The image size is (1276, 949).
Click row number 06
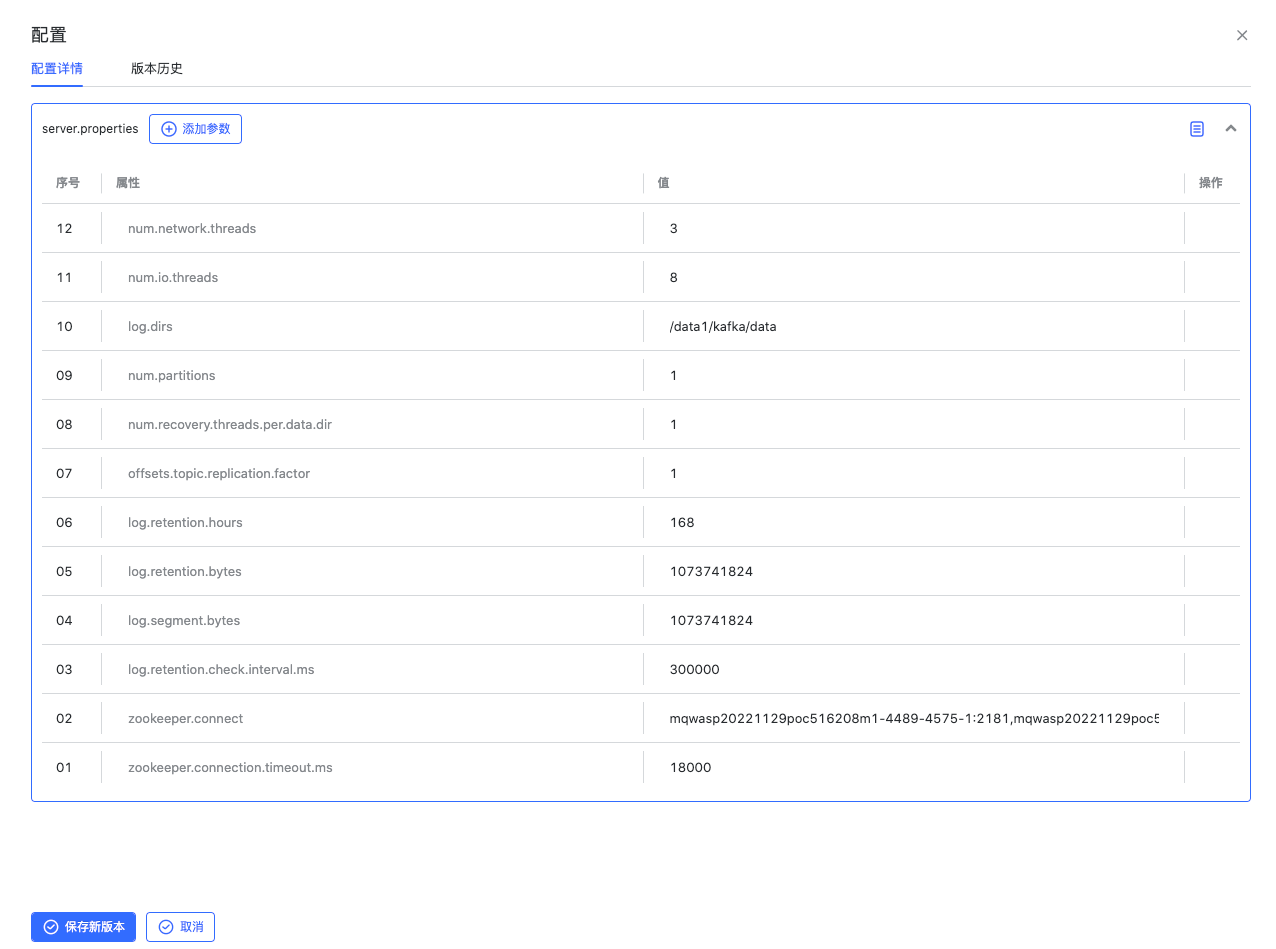tap(65, 523)
